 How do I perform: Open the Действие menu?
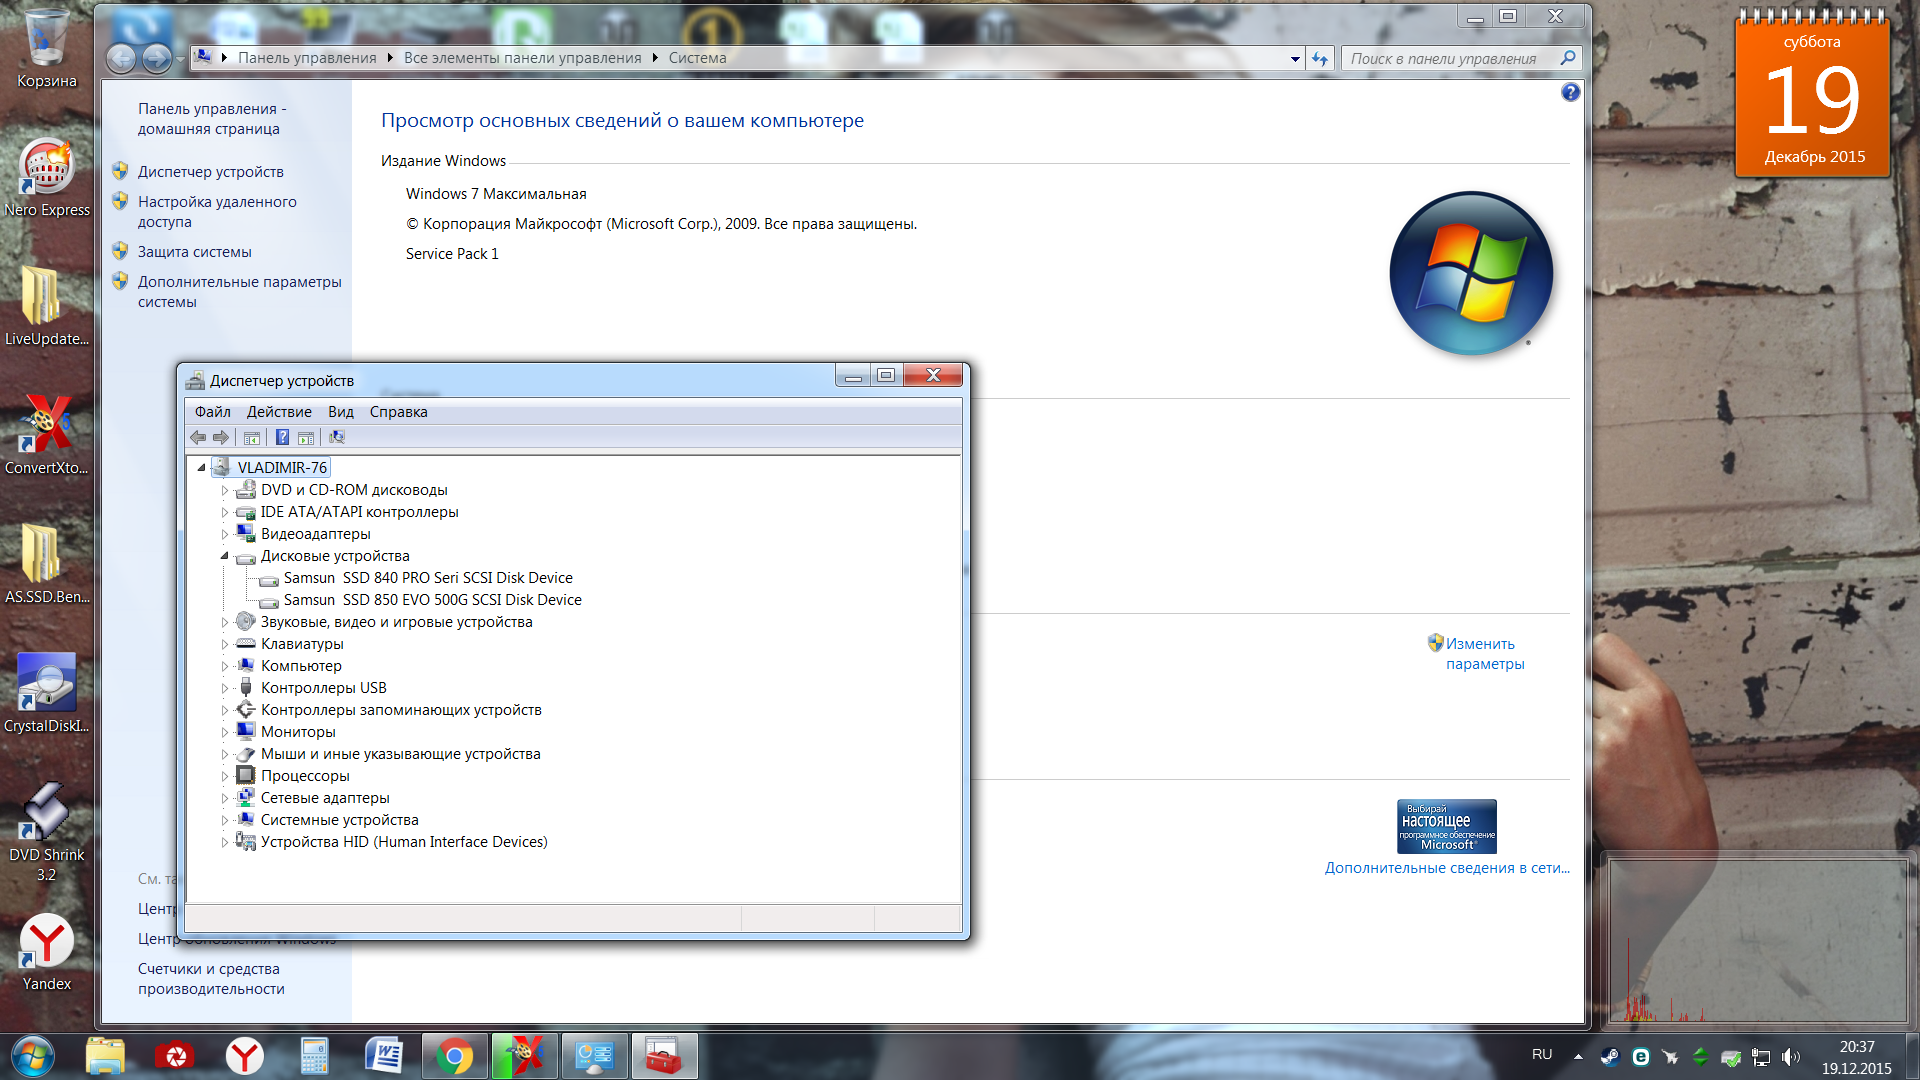pyautogui.click(x=279, y=412)
